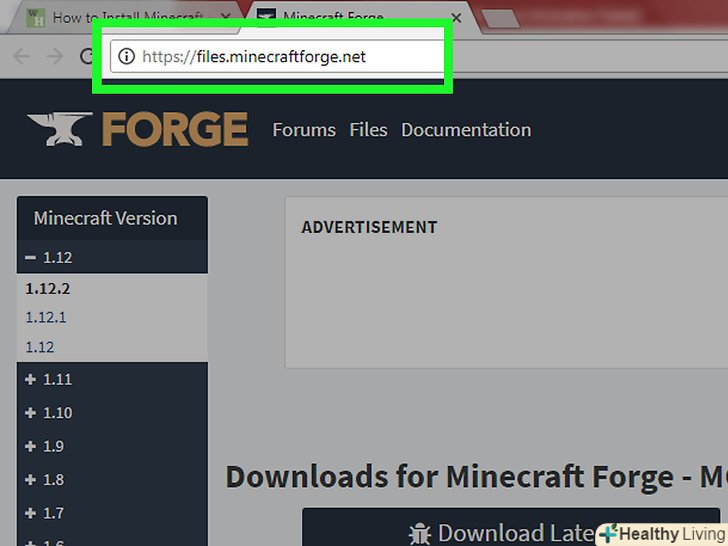This screenshot has height=546, width=728.
Task: Select the 1.12 sub-version link
Action: tap(39, 347)
